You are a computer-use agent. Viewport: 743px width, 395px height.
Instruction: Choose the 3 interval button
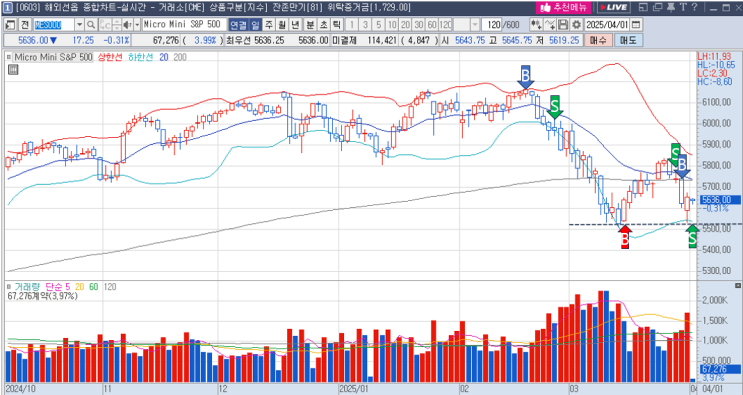(x=366, y=25)
